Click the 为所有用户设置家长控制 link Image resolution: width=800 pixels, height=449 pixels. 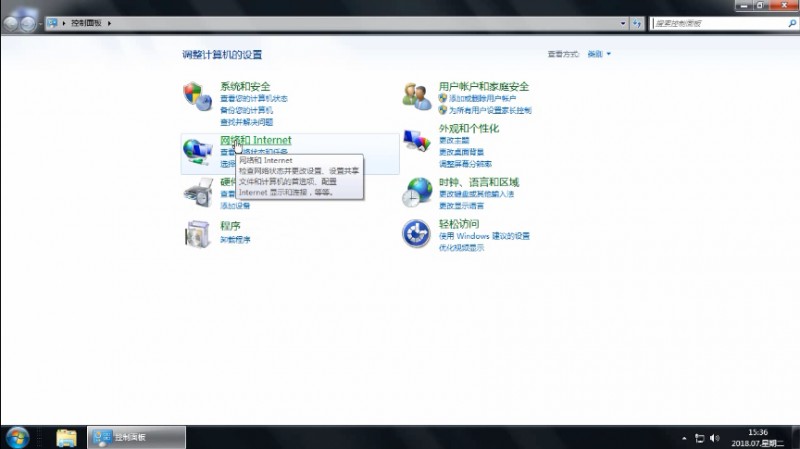tap(490, 110)
